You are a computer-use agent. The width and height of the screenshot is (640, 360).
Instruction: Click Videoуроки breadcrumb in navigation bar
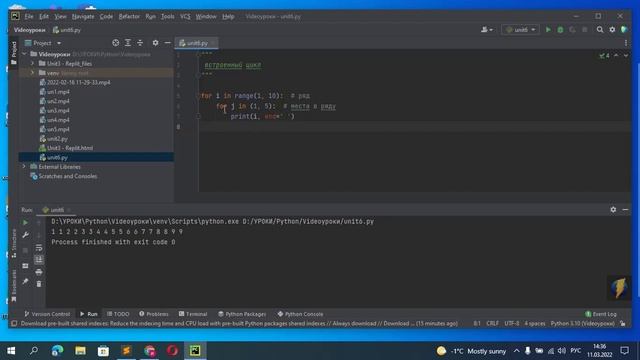(x=29, y=30)
